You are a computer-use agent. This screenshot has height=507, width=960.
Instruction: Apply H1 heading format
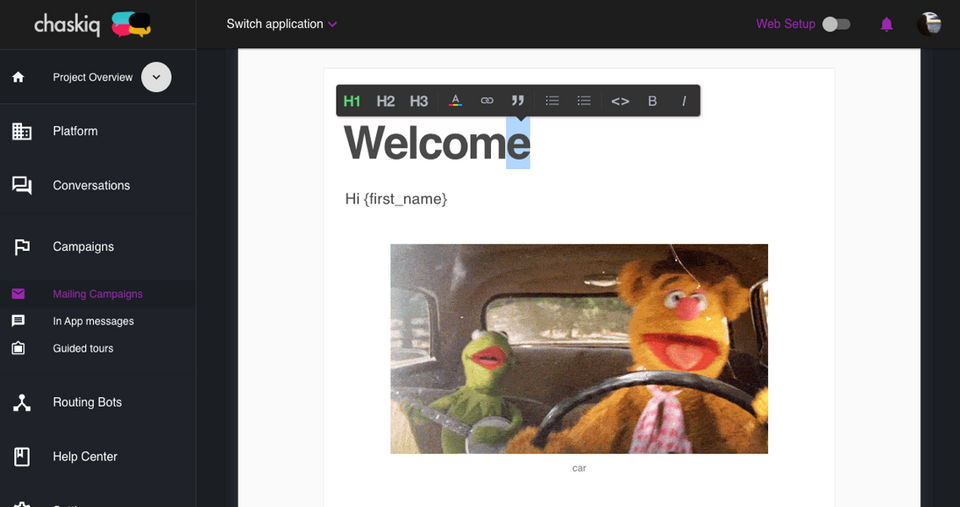[352, 101]
